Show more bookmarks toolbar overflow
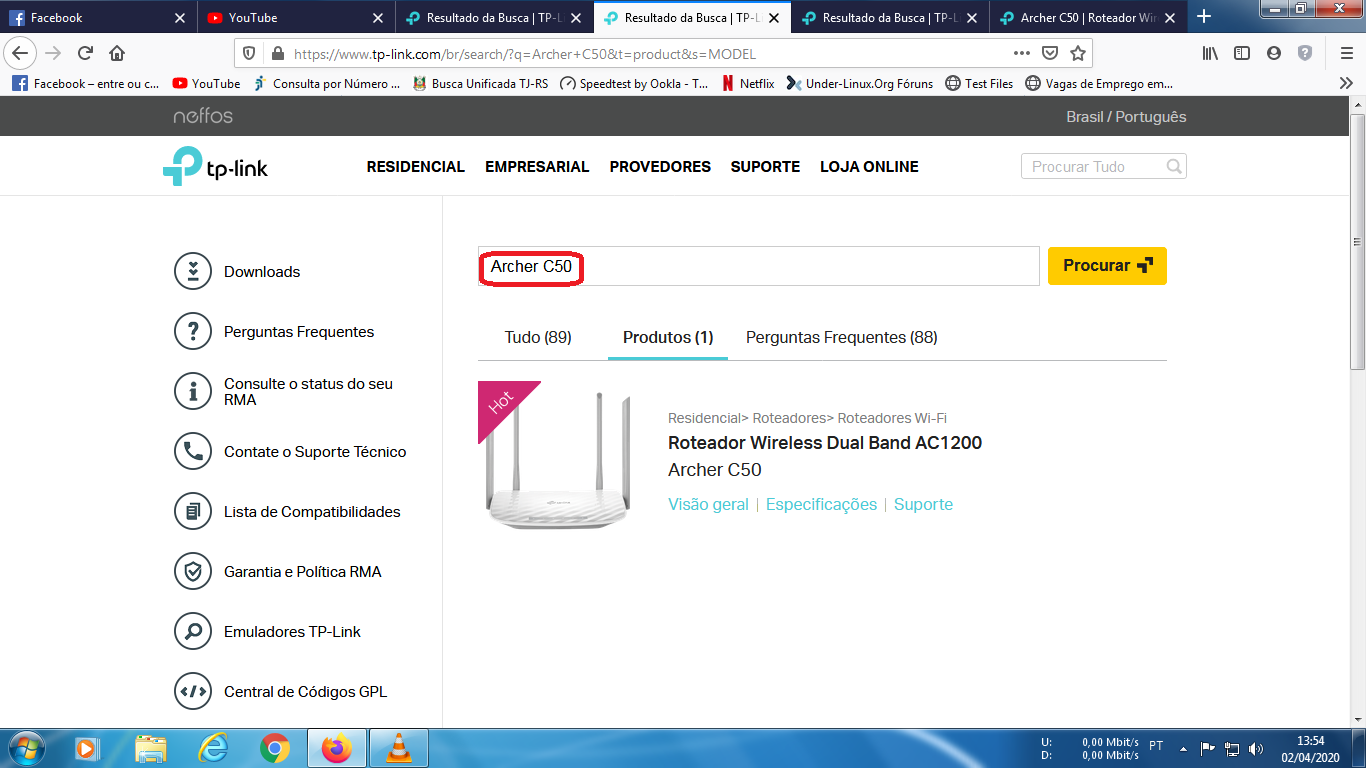 [x=1346, y=84]
